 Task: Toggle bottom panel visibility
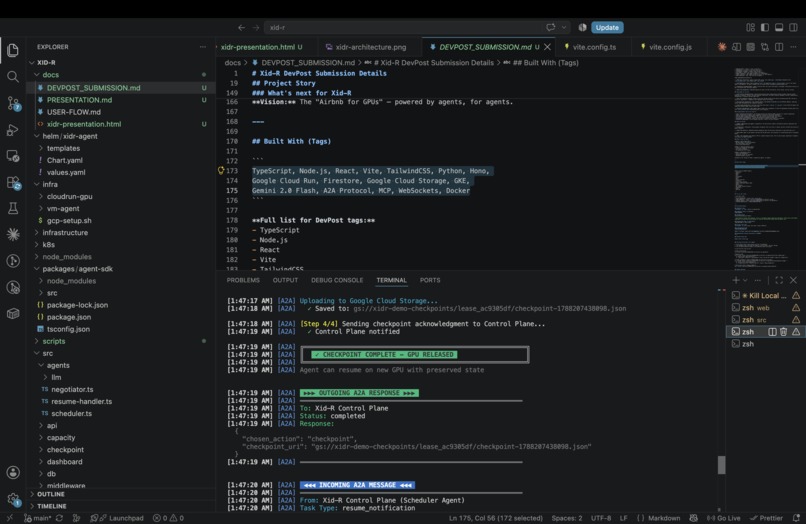pyautogui.click(x=779, y=27)
